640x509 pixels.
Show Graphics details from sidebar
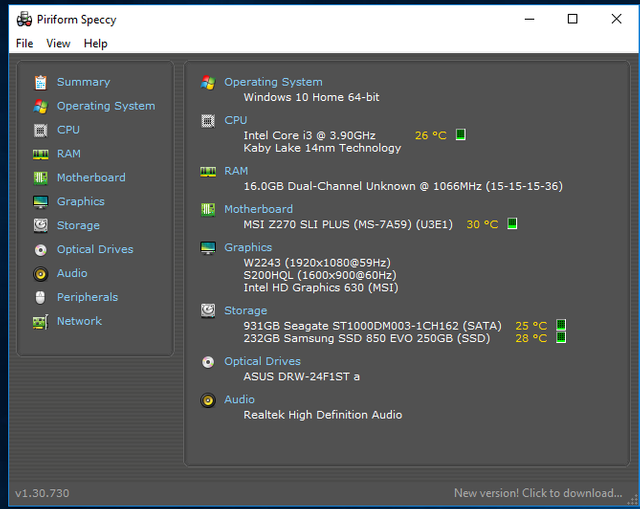click(x=80, y=202)
